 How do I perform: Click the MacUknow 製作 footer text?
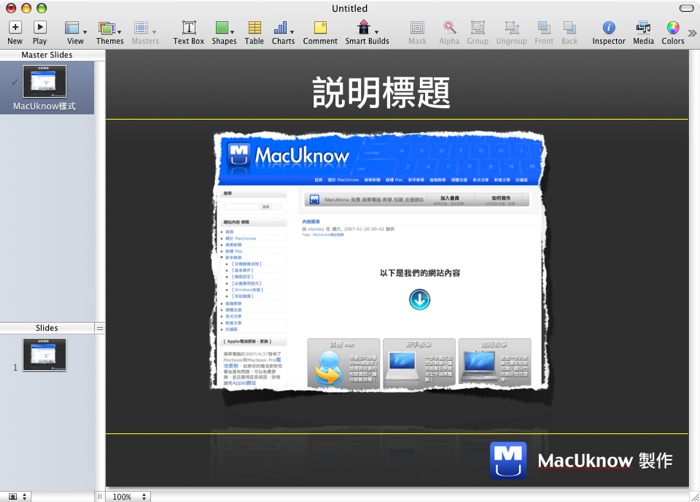[605, 460]
